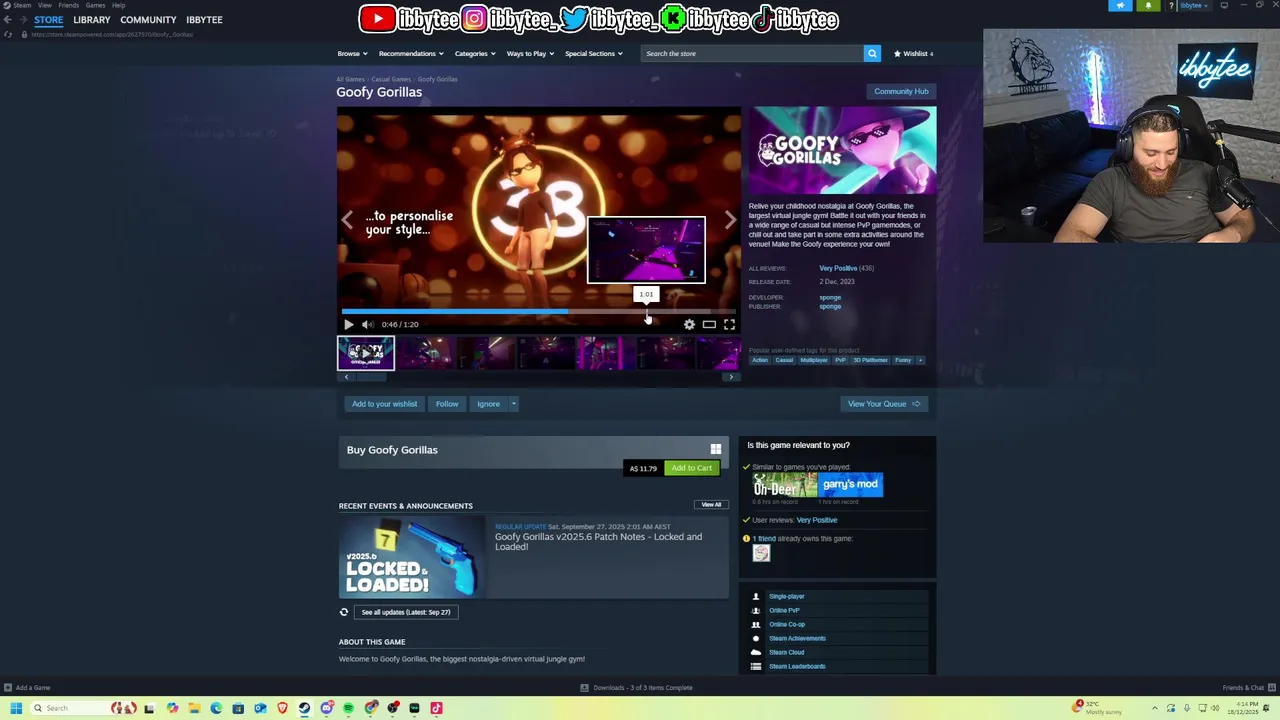
Task: Open Very Positive all reviews link
Action: (838, 268)
